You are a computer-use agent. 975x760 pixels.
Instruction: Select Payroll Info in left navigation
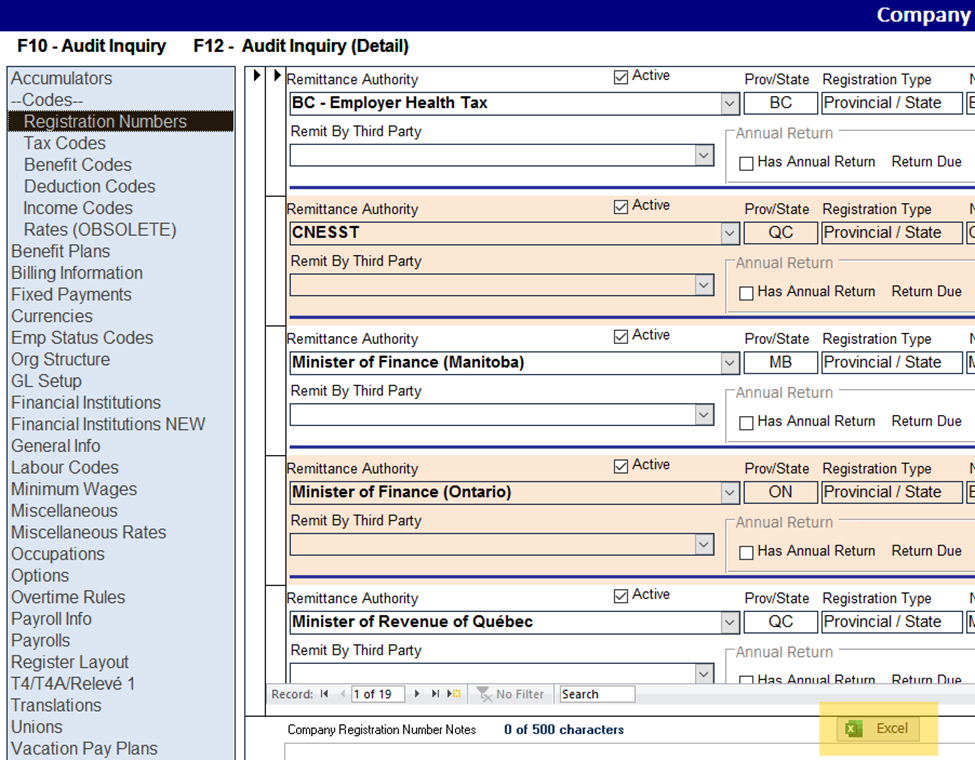[51, 619]
